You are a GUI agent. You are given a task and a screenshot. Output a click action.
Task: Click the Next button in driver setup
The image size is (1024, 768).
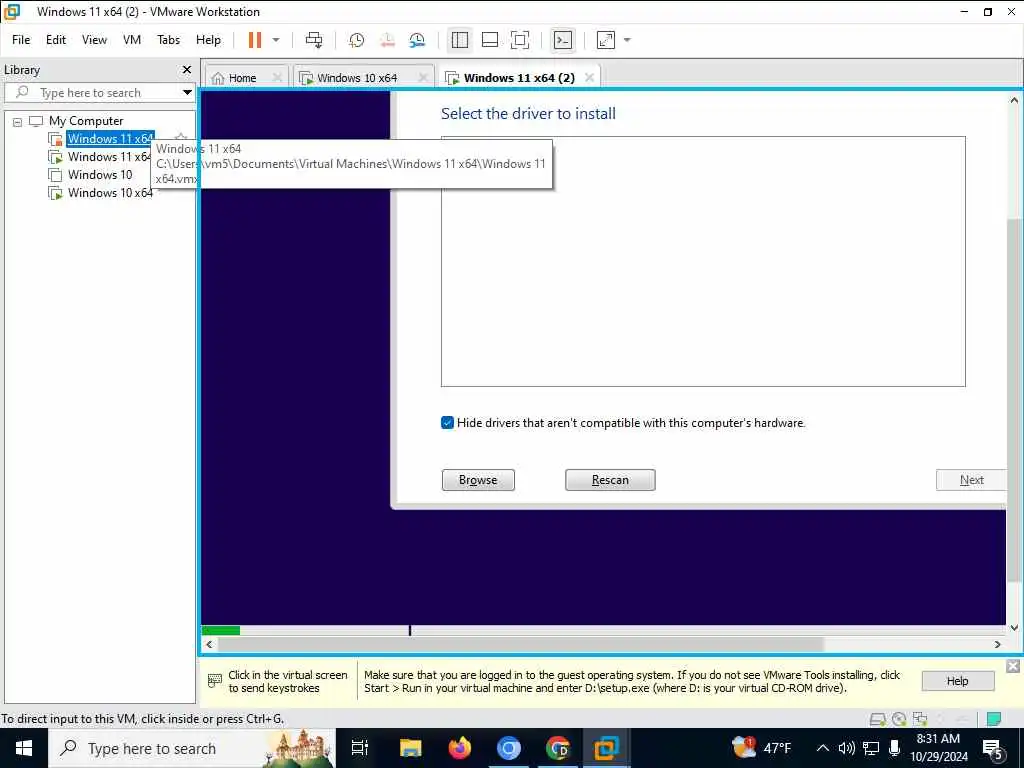point(971,480)
